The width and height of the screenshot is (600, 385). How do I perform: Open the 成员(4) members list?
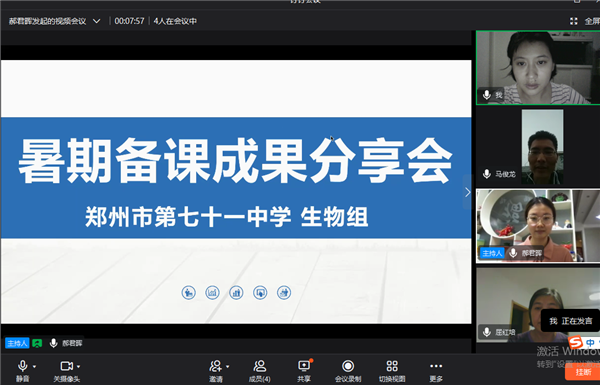click(x=259, y=370)
